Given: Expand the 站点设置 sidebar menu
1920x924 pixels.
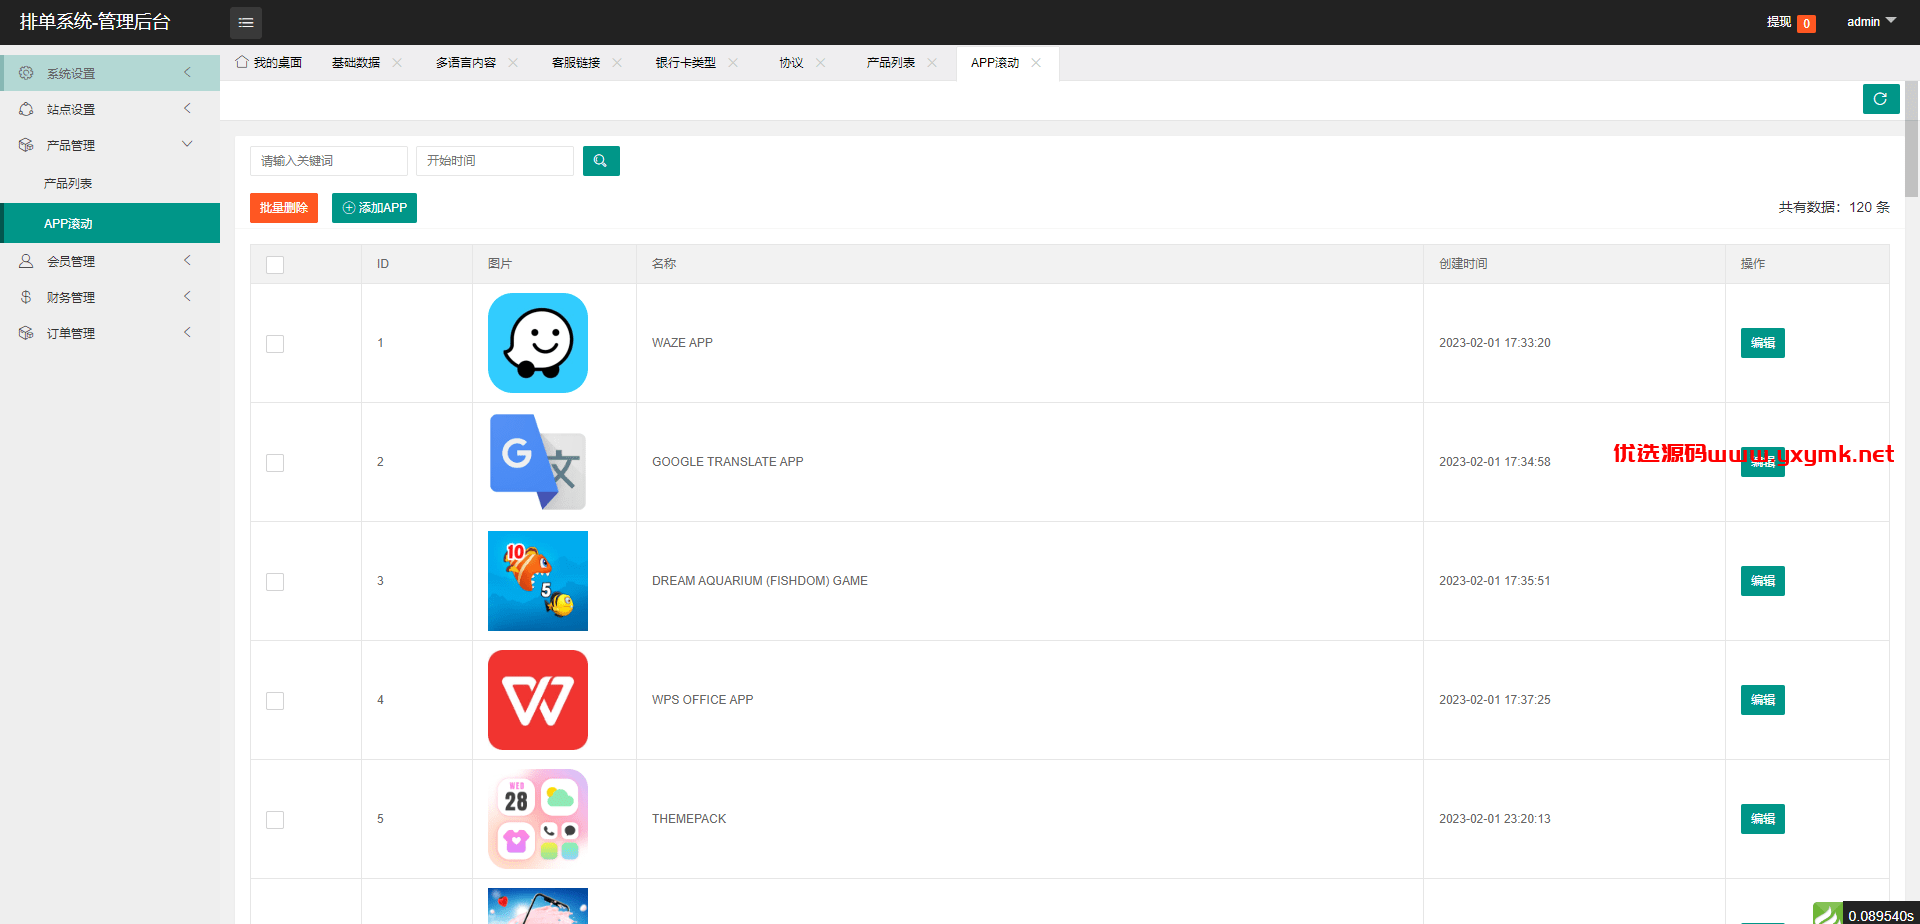Looking at the screenshot, I should (x=110, y=109).
